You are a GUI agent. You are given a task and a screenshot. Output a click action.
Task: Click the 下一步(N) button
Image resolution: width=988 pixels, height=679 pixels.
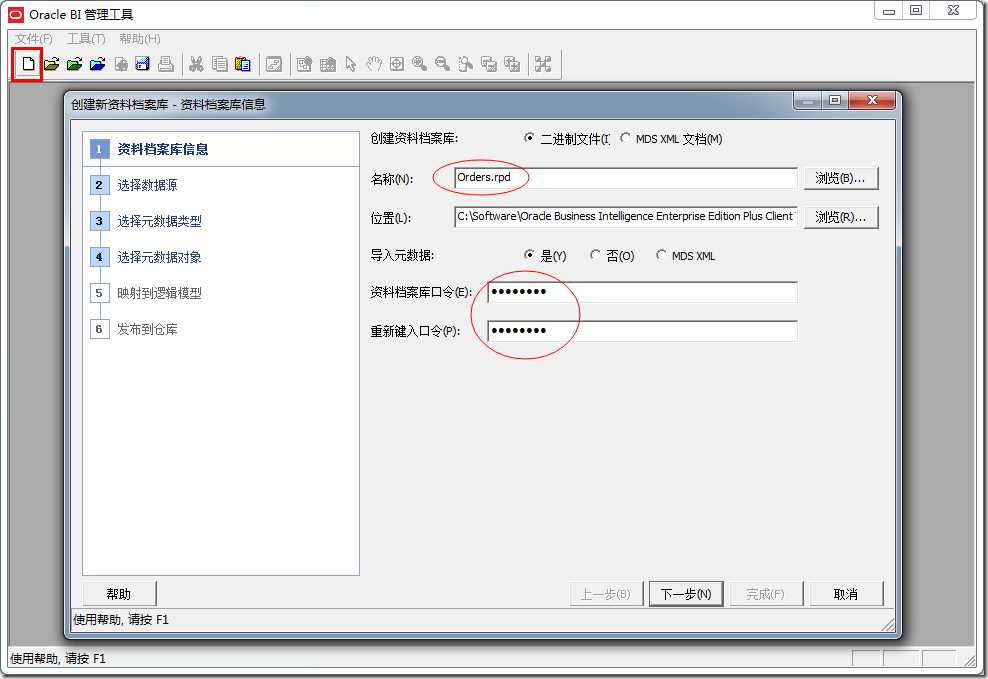[x=686, y=594]
